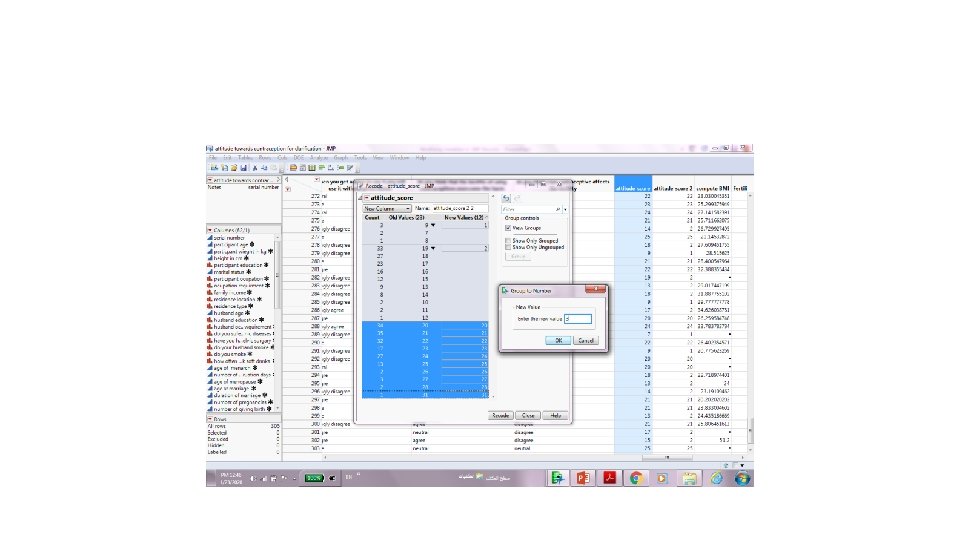This screenshot has width=960, height=540.
Task: Click the 'attitude score 2' column header
Action: 673,188
